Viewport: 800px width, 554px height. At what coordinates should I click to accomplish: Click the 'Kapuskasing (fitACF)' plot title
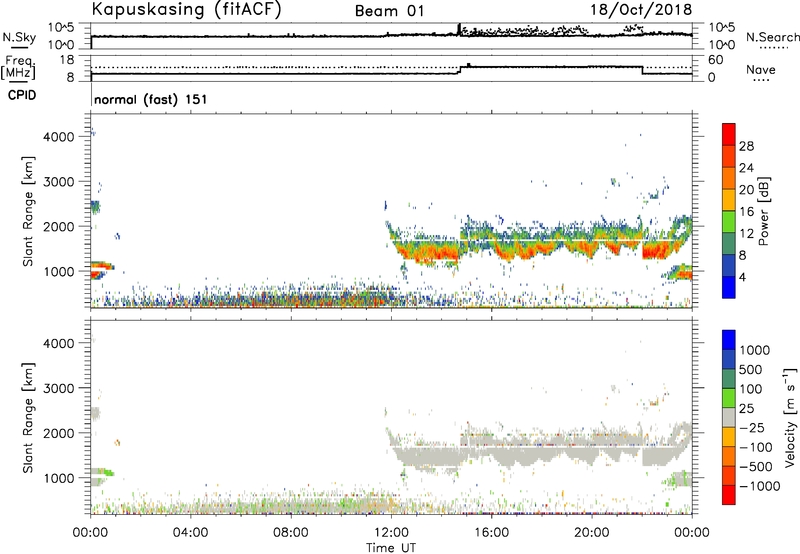click(x=187, y=10)
